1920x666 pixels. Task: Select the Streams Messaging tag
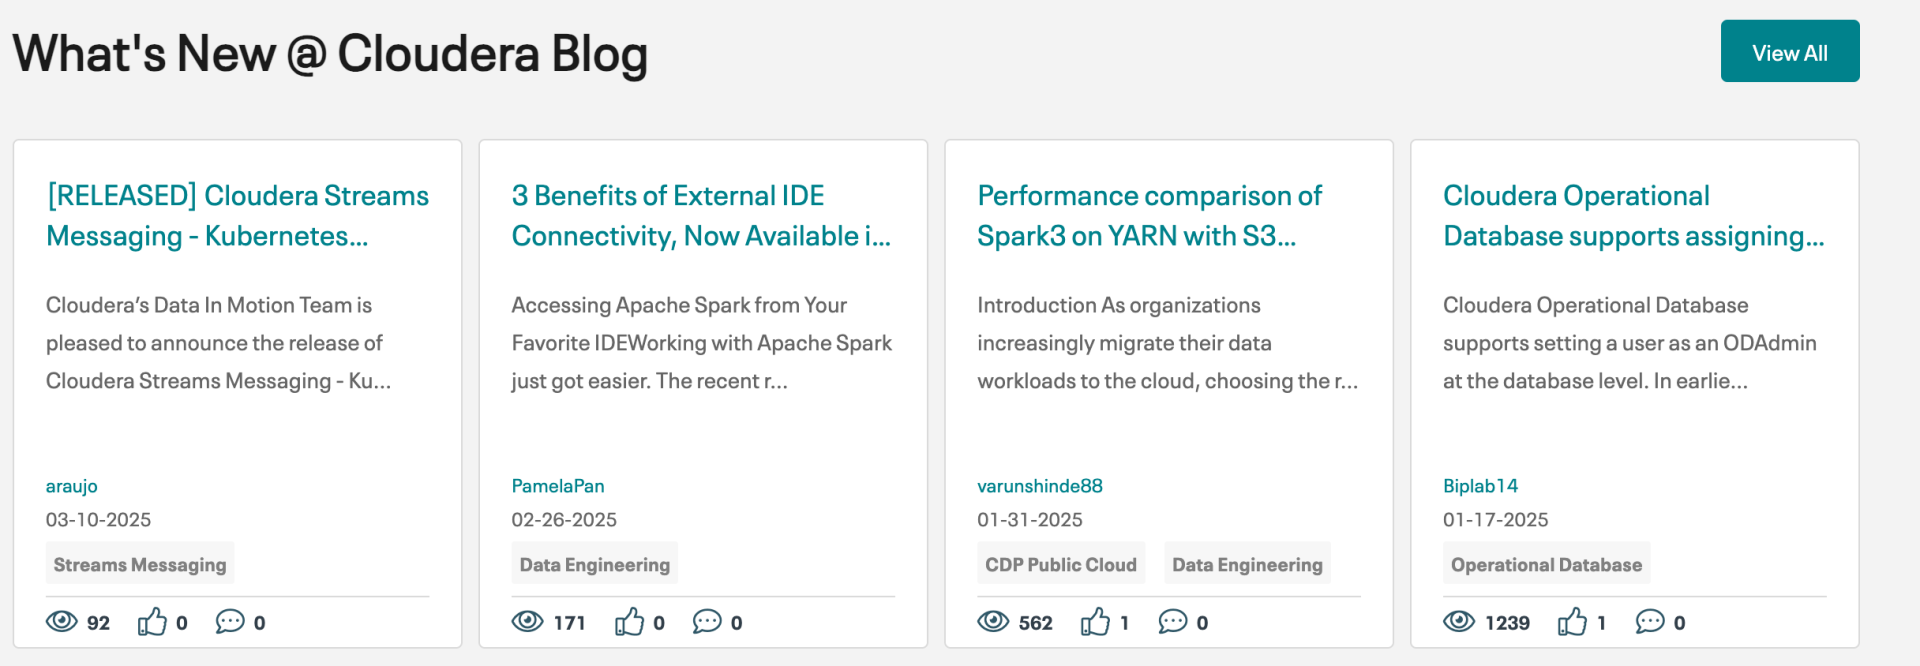(140, 565)
